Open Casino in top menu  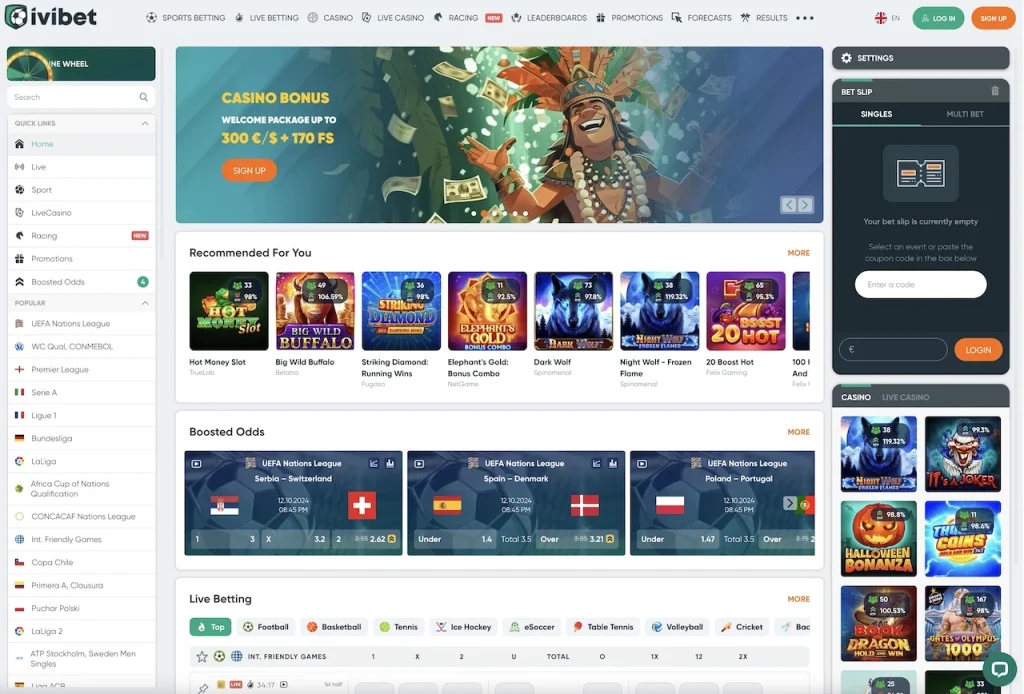click(x=330, y=18)
